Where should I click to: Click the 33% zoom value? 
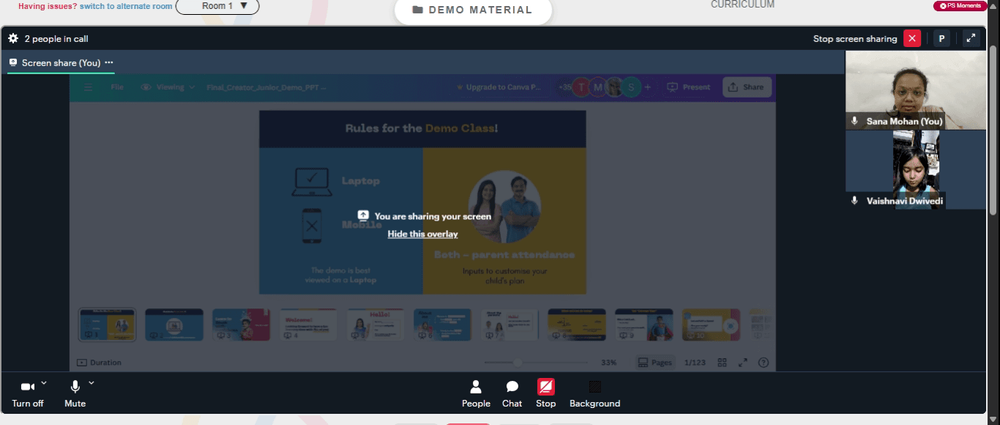[x=608, y=362]
